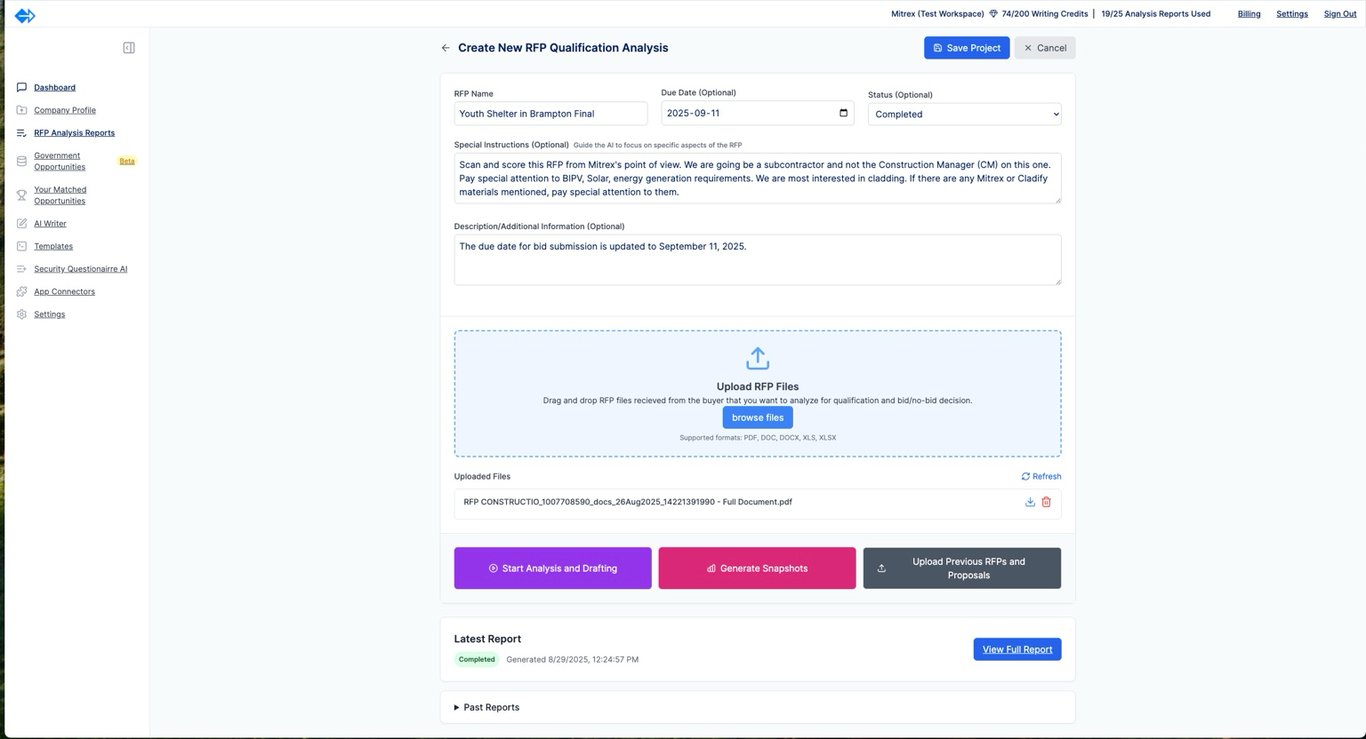Collapse the sidebar panel icon
This screenshot has width=1366, height=739.
pos(129,47)
